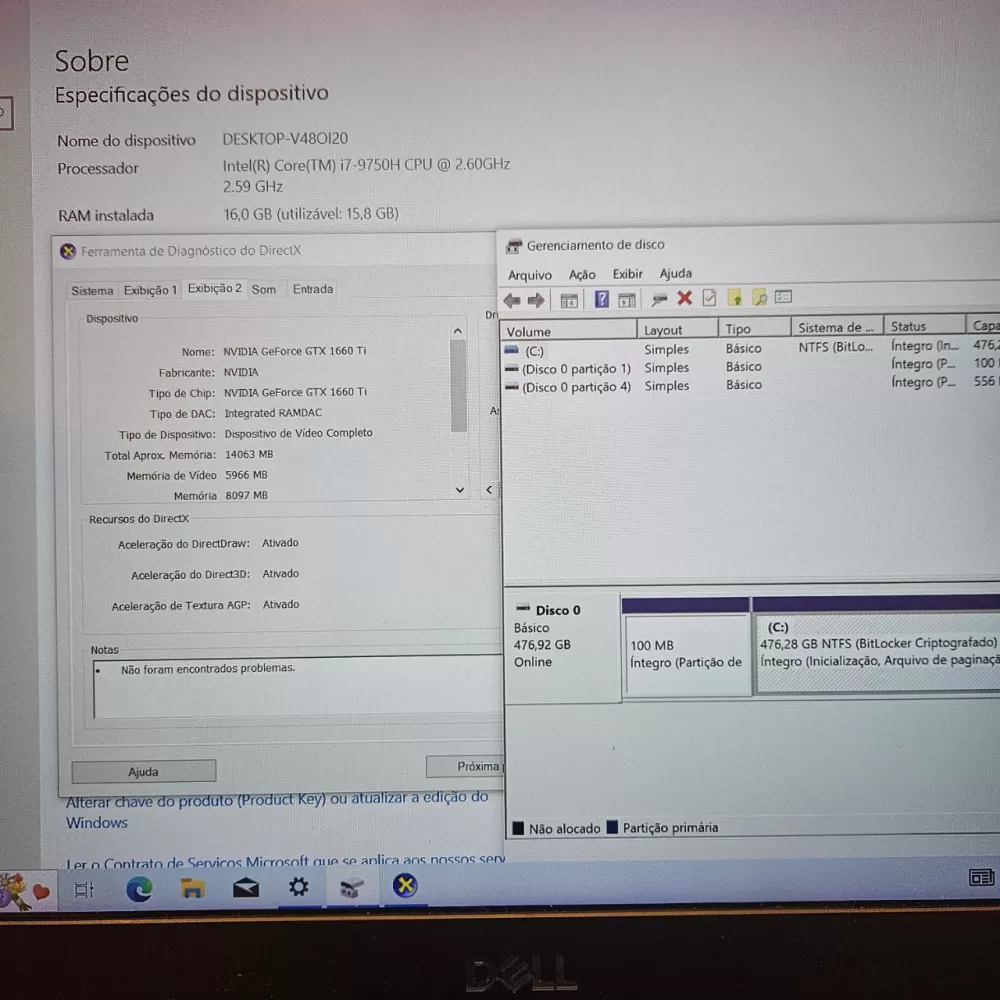Click the Ajuda button in DirectX tool
The image size is (1000, 1000).
(143, 771)
